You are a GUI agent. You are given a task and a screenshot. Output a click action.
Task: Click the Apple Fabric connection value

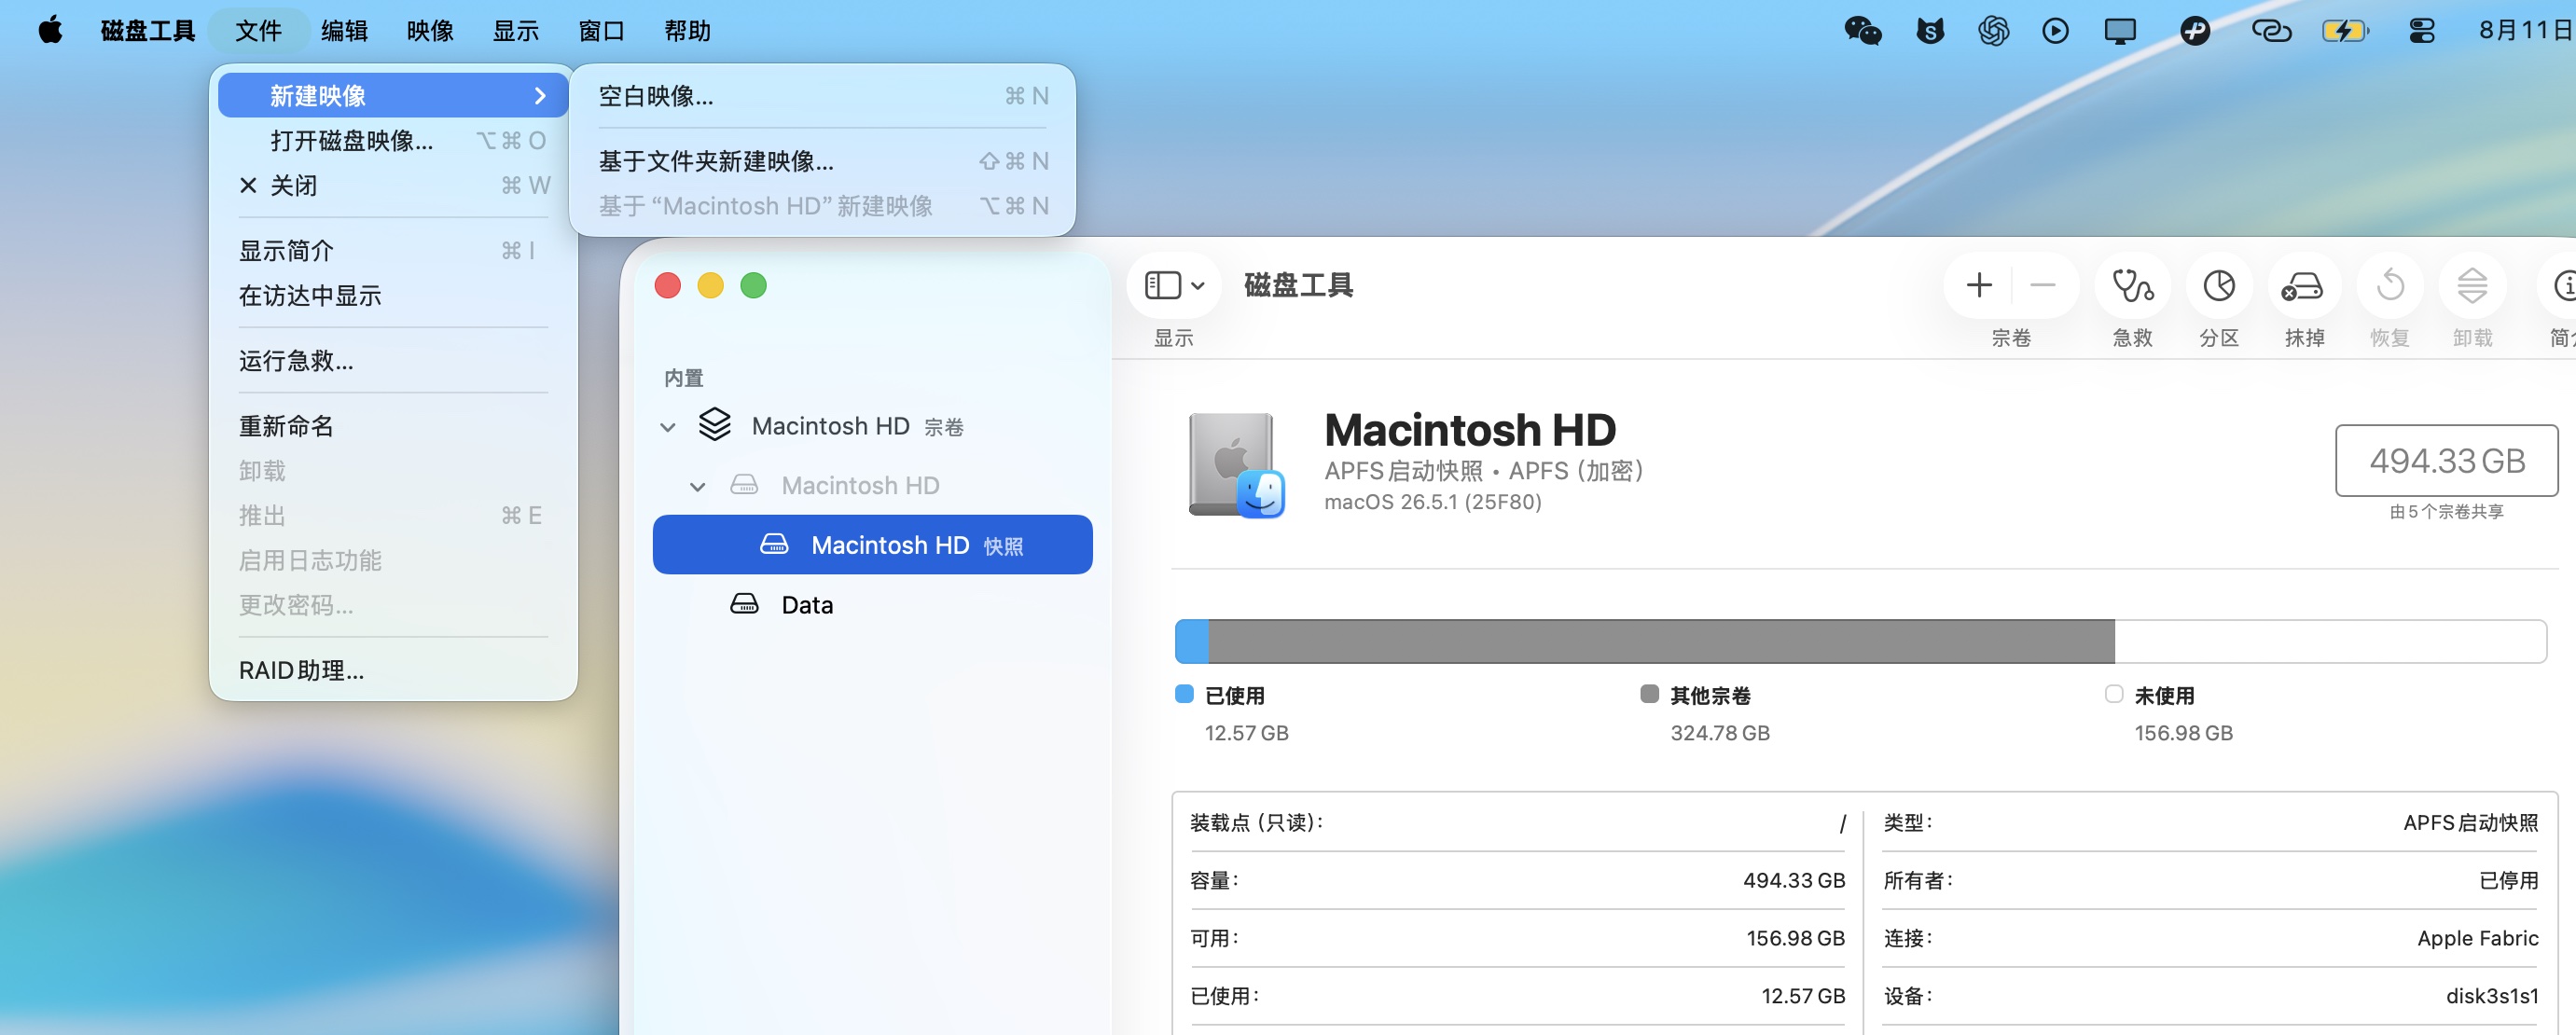pyautogui.click(x=2477, y=938)
